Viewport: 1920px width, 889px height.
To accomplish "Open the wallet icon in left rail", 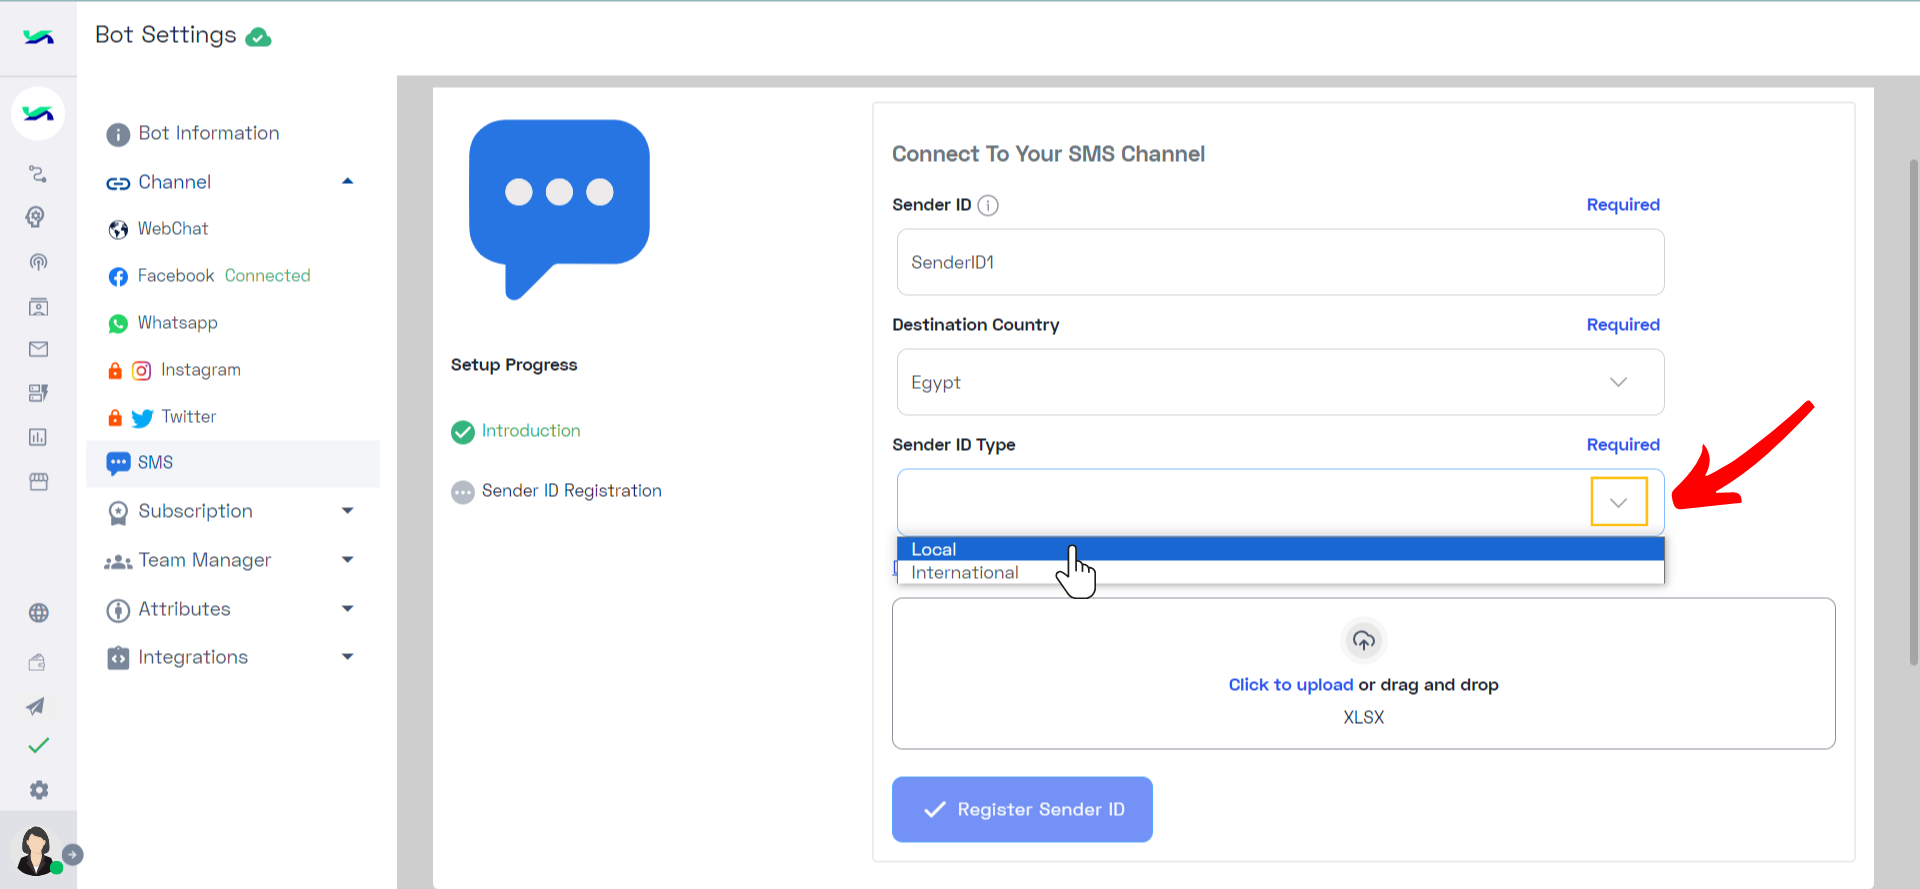I will point(38,662).
